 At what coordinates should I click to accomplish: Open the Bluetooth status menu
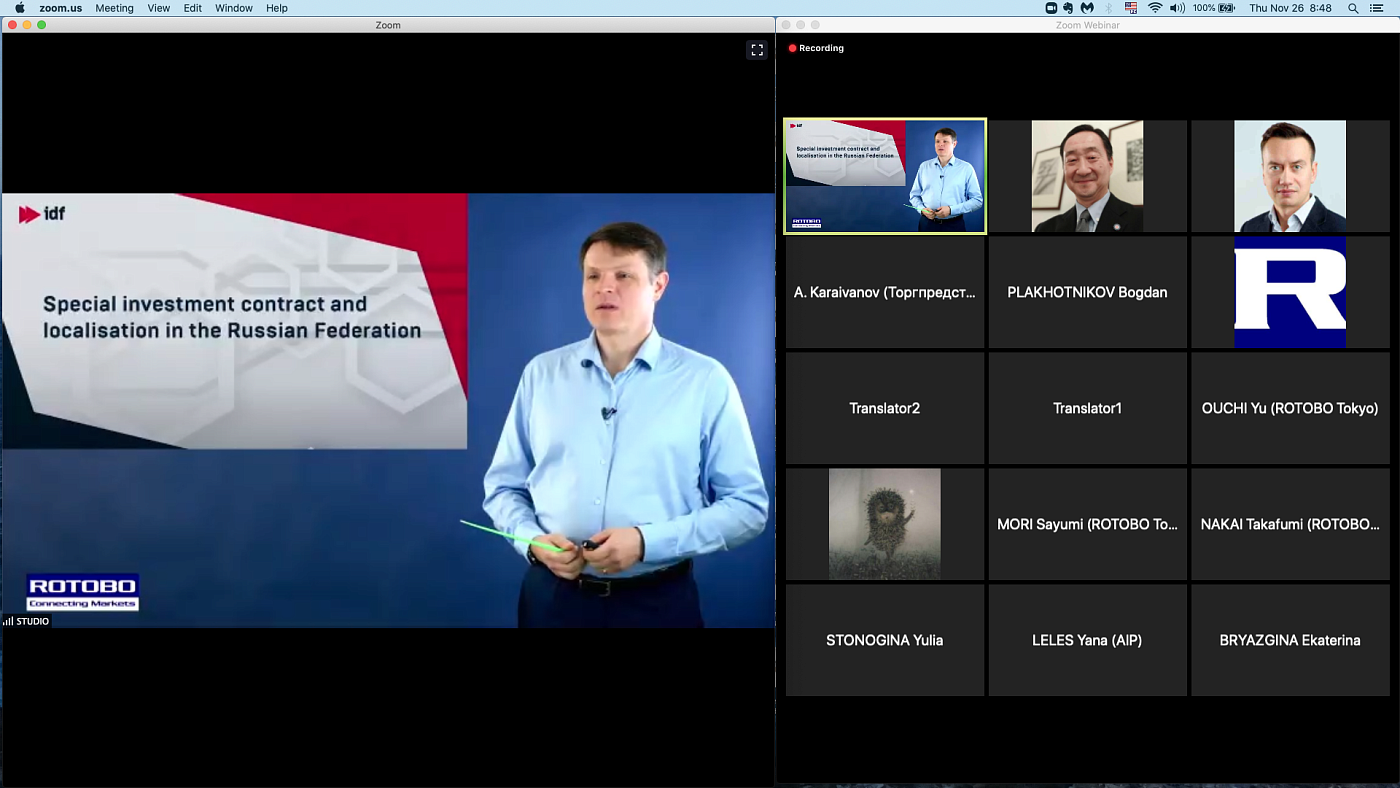1109,8
